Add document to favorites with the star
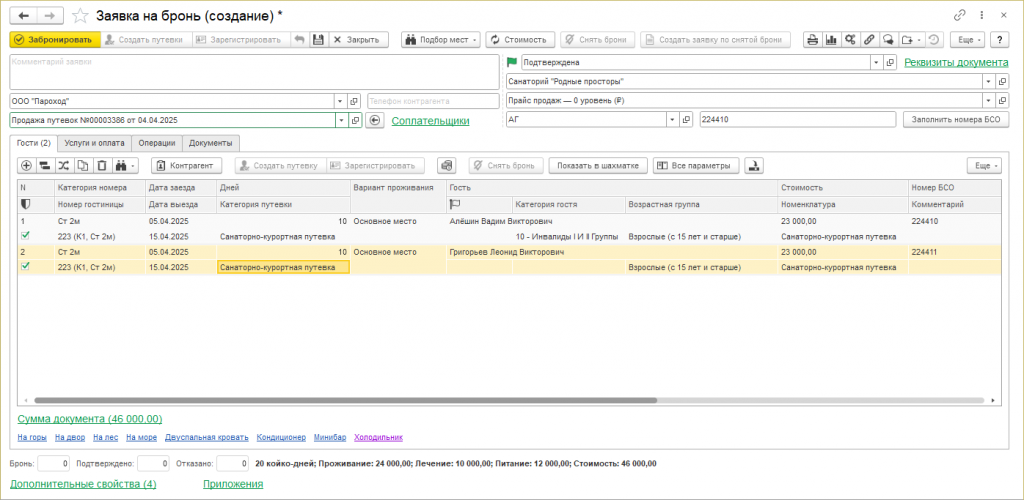 pos(80,15)
